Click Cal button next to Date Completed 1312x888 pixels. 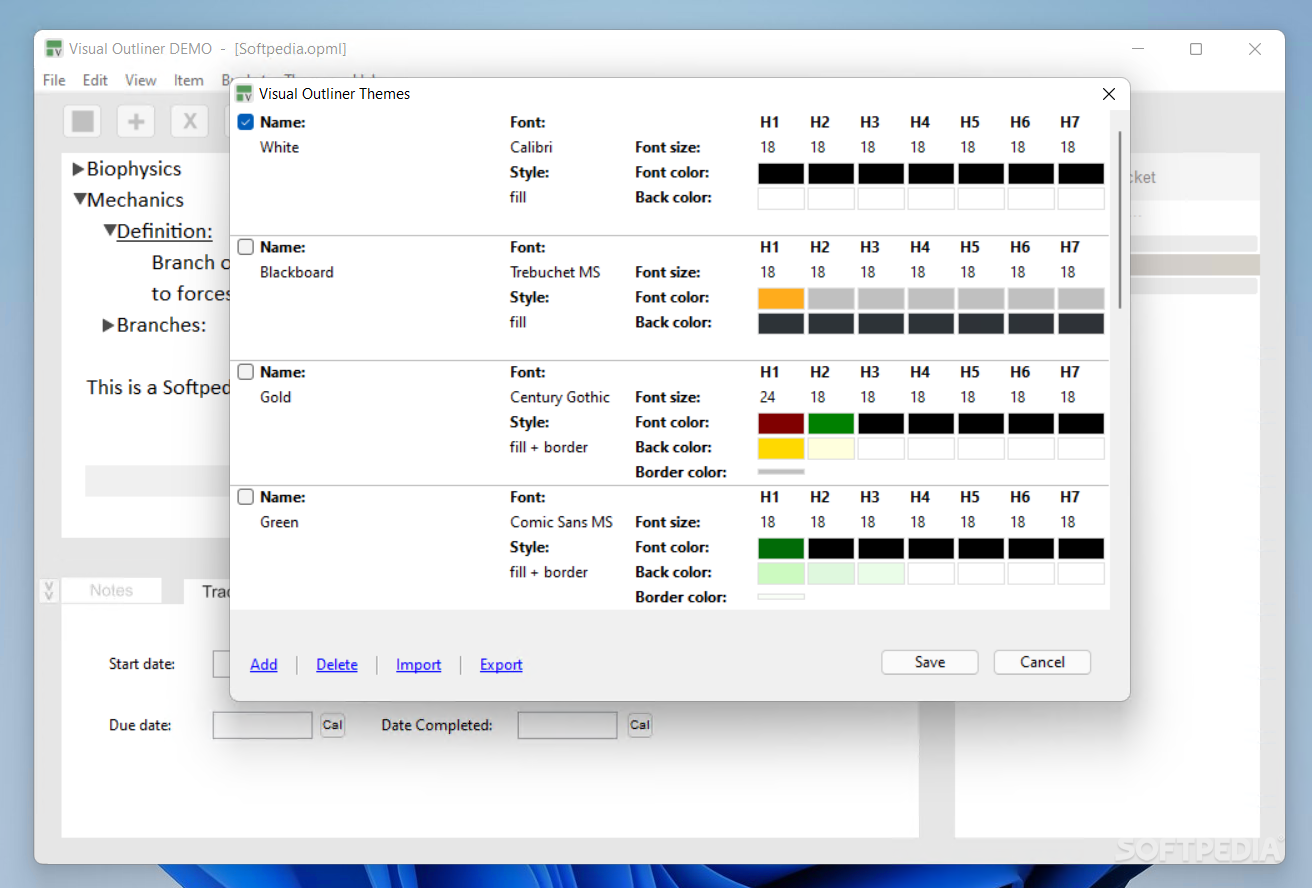[x=640, y=725]
